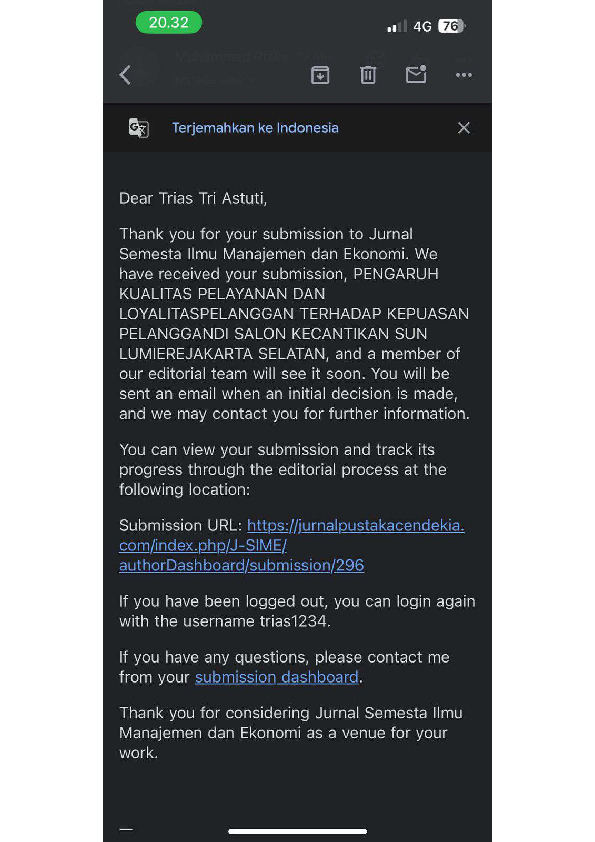595x842 pixels.
Task: Open the three-dot more options menu
Action: (x=464, y=75)
